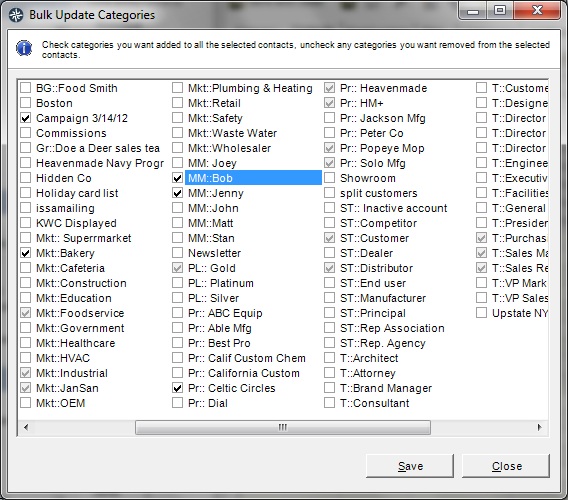
Task: Select the highlighted MM::Bob item
Action: [x=253, y=178]
